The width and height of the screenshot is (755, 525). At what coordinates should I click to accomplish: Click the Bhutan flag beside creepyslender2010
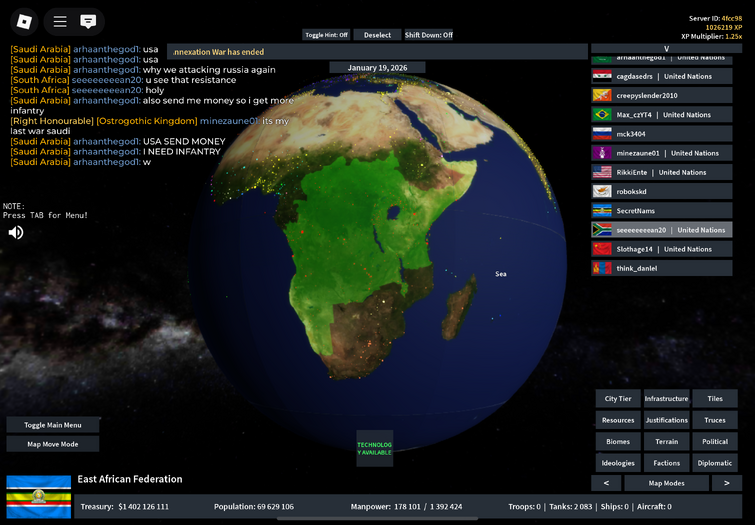pyautogui.click(x=602, y=95)
